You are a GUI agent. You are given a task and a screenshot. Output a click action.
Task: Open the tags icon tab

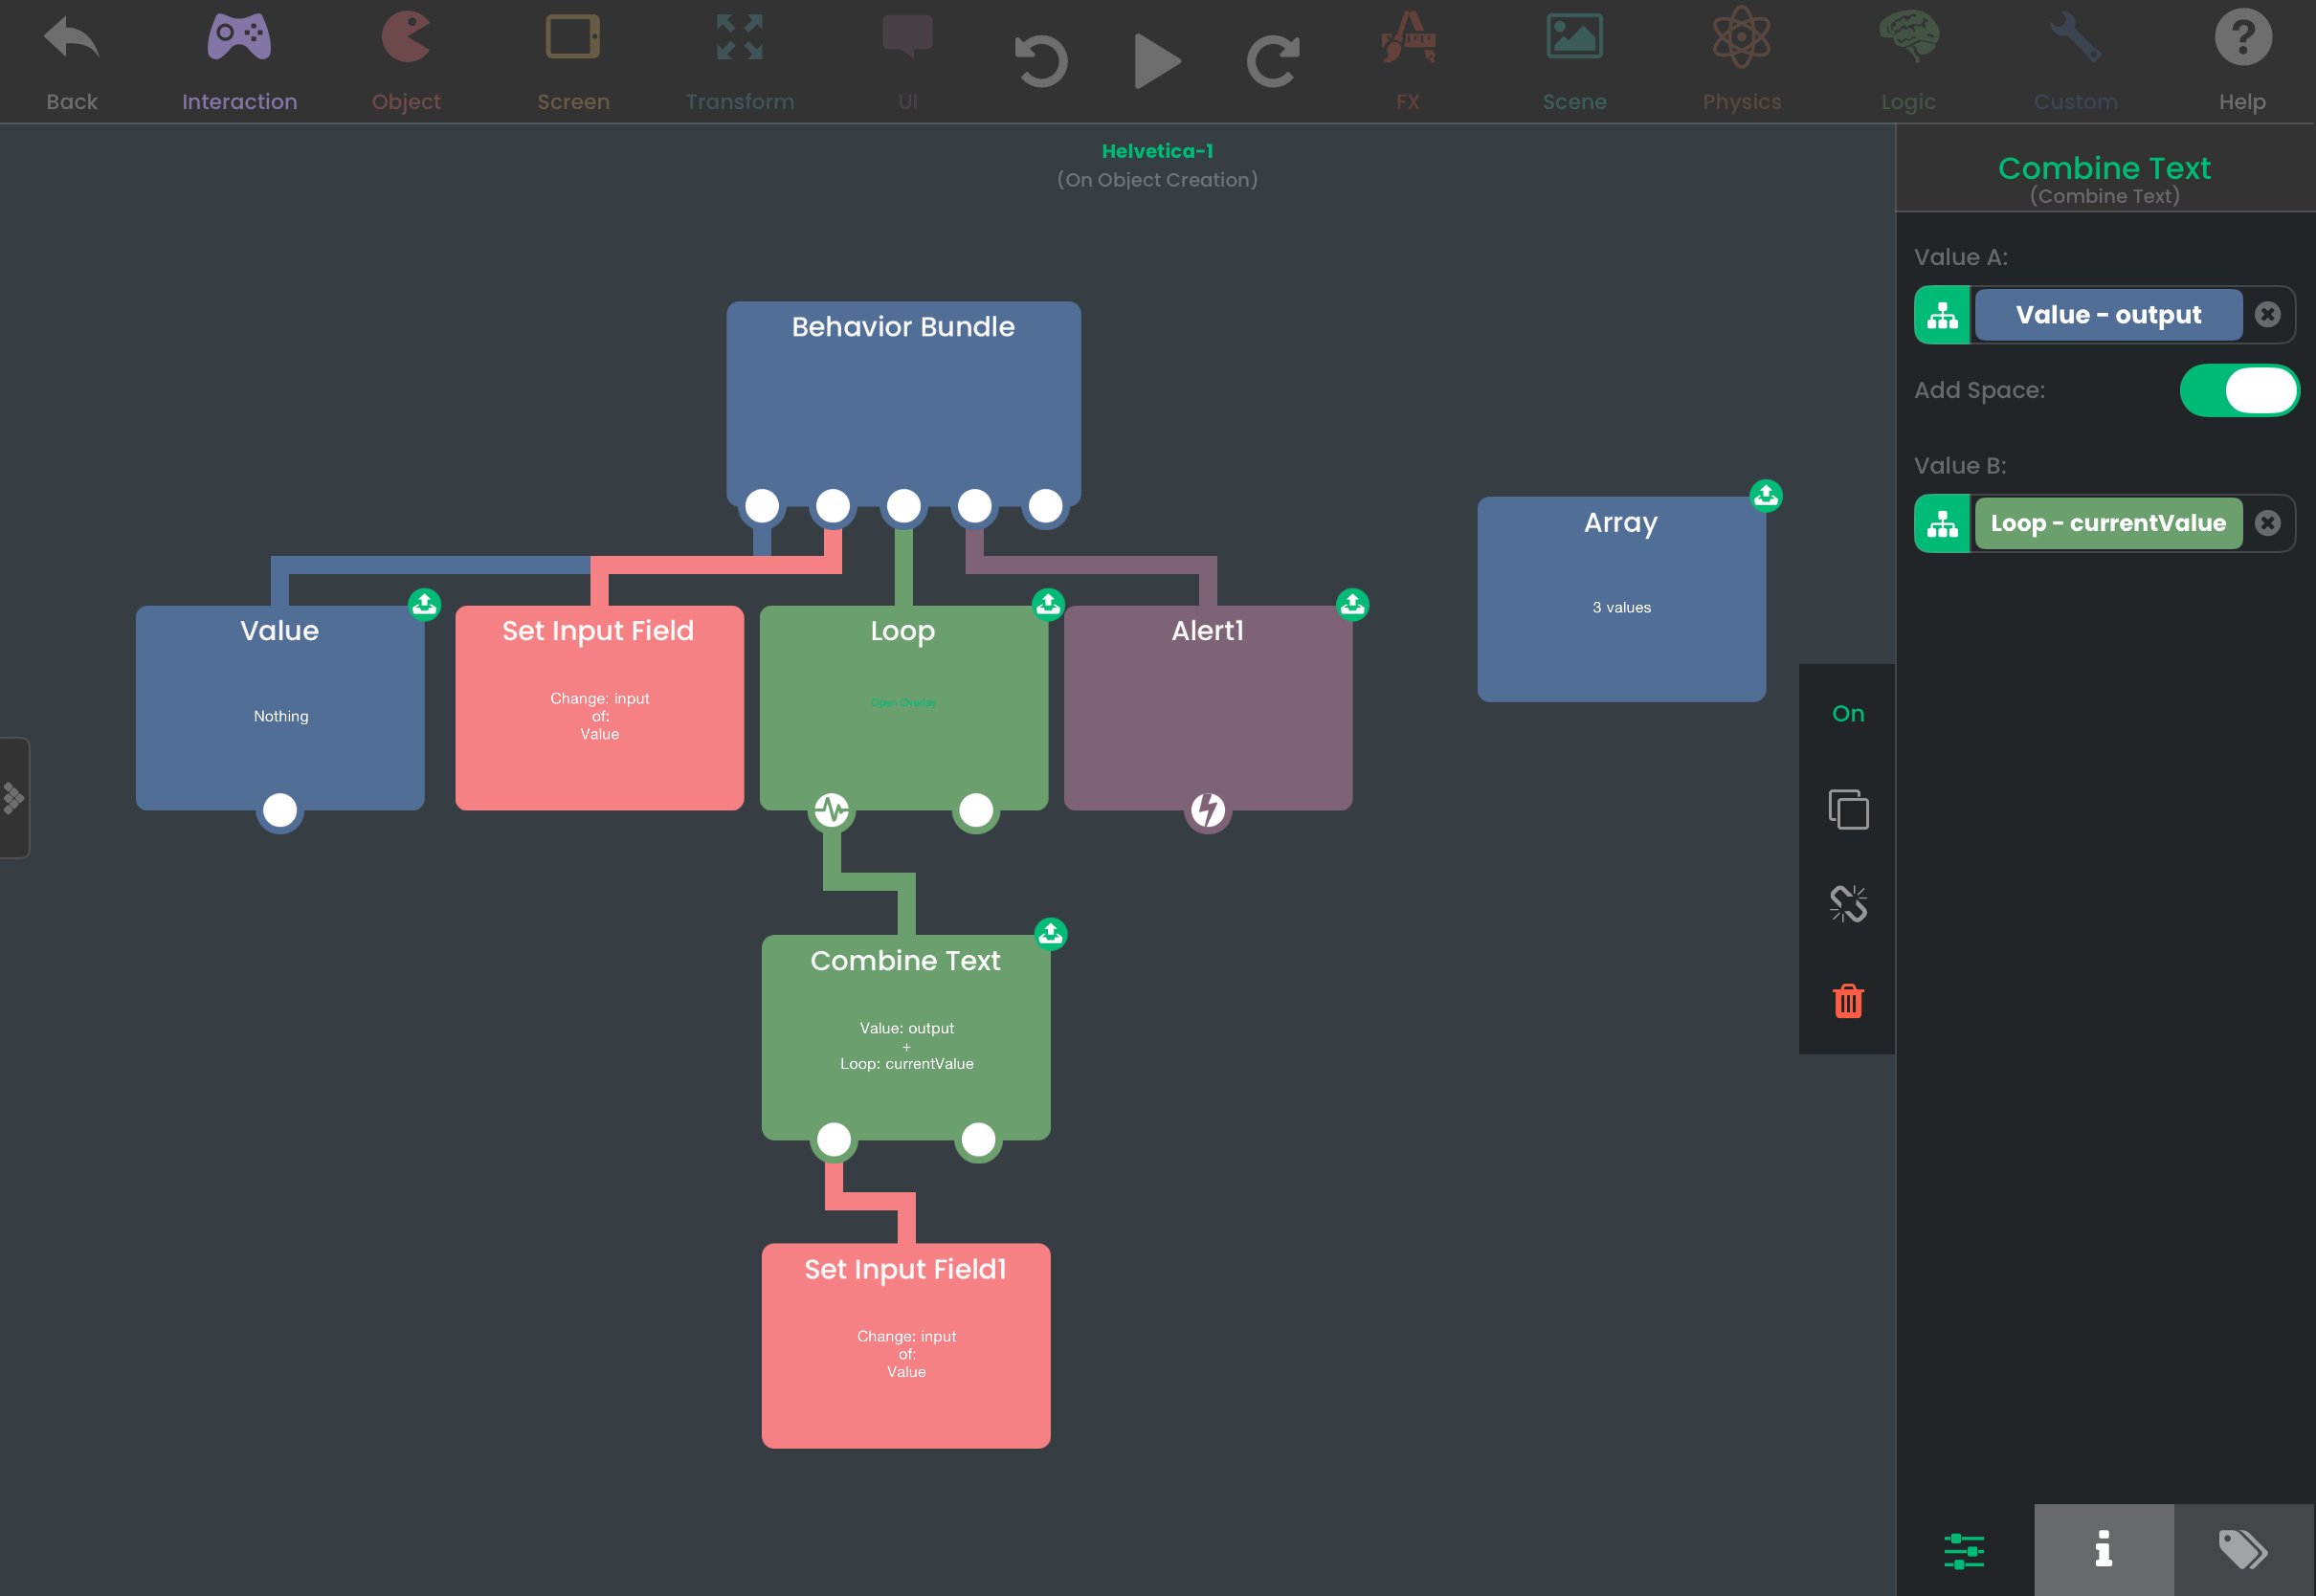point(2243,1550)
